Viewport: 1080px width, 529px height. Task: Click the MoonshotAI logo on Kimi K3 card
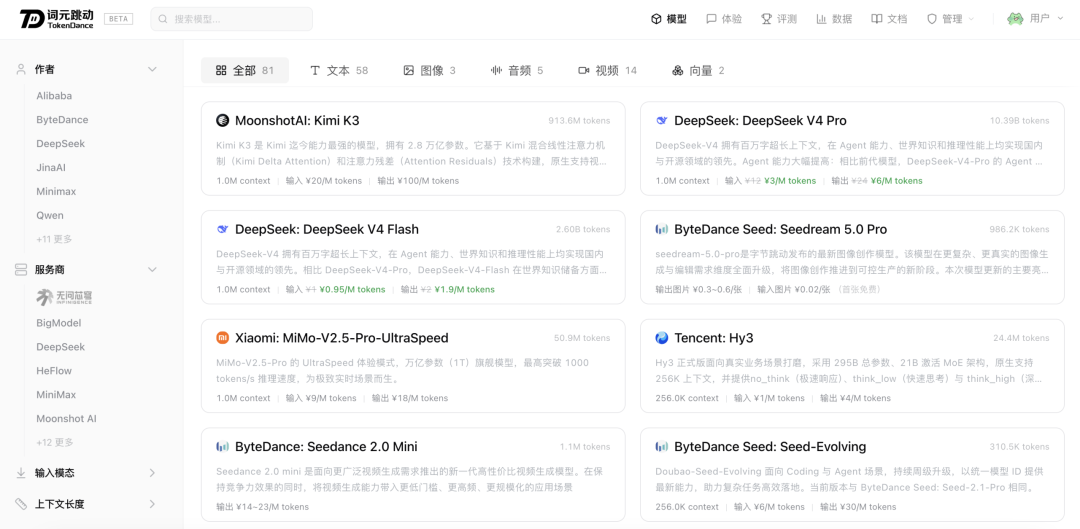(x=222, y=121)
